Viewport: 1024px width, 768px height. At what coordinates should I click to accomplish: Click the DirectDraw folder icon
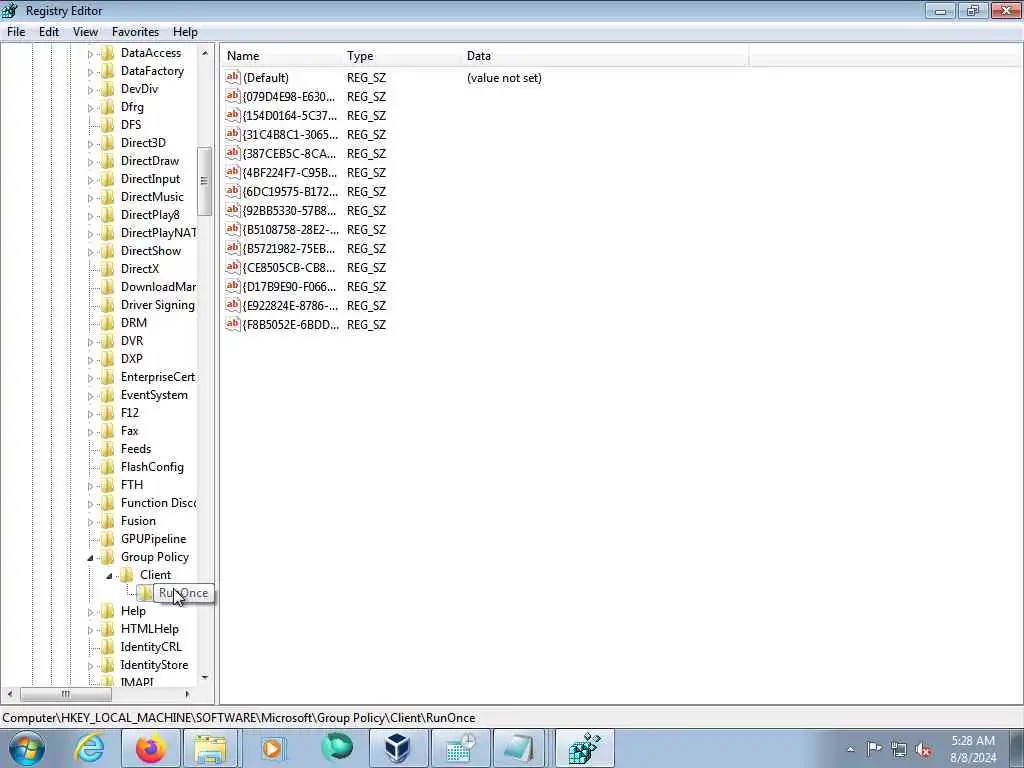pyautogui.click(x=108, y=161)
